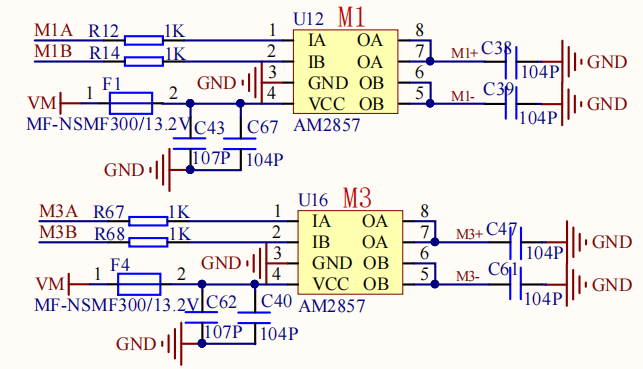Click junction dot on the M3- wire

pos(435,284)
